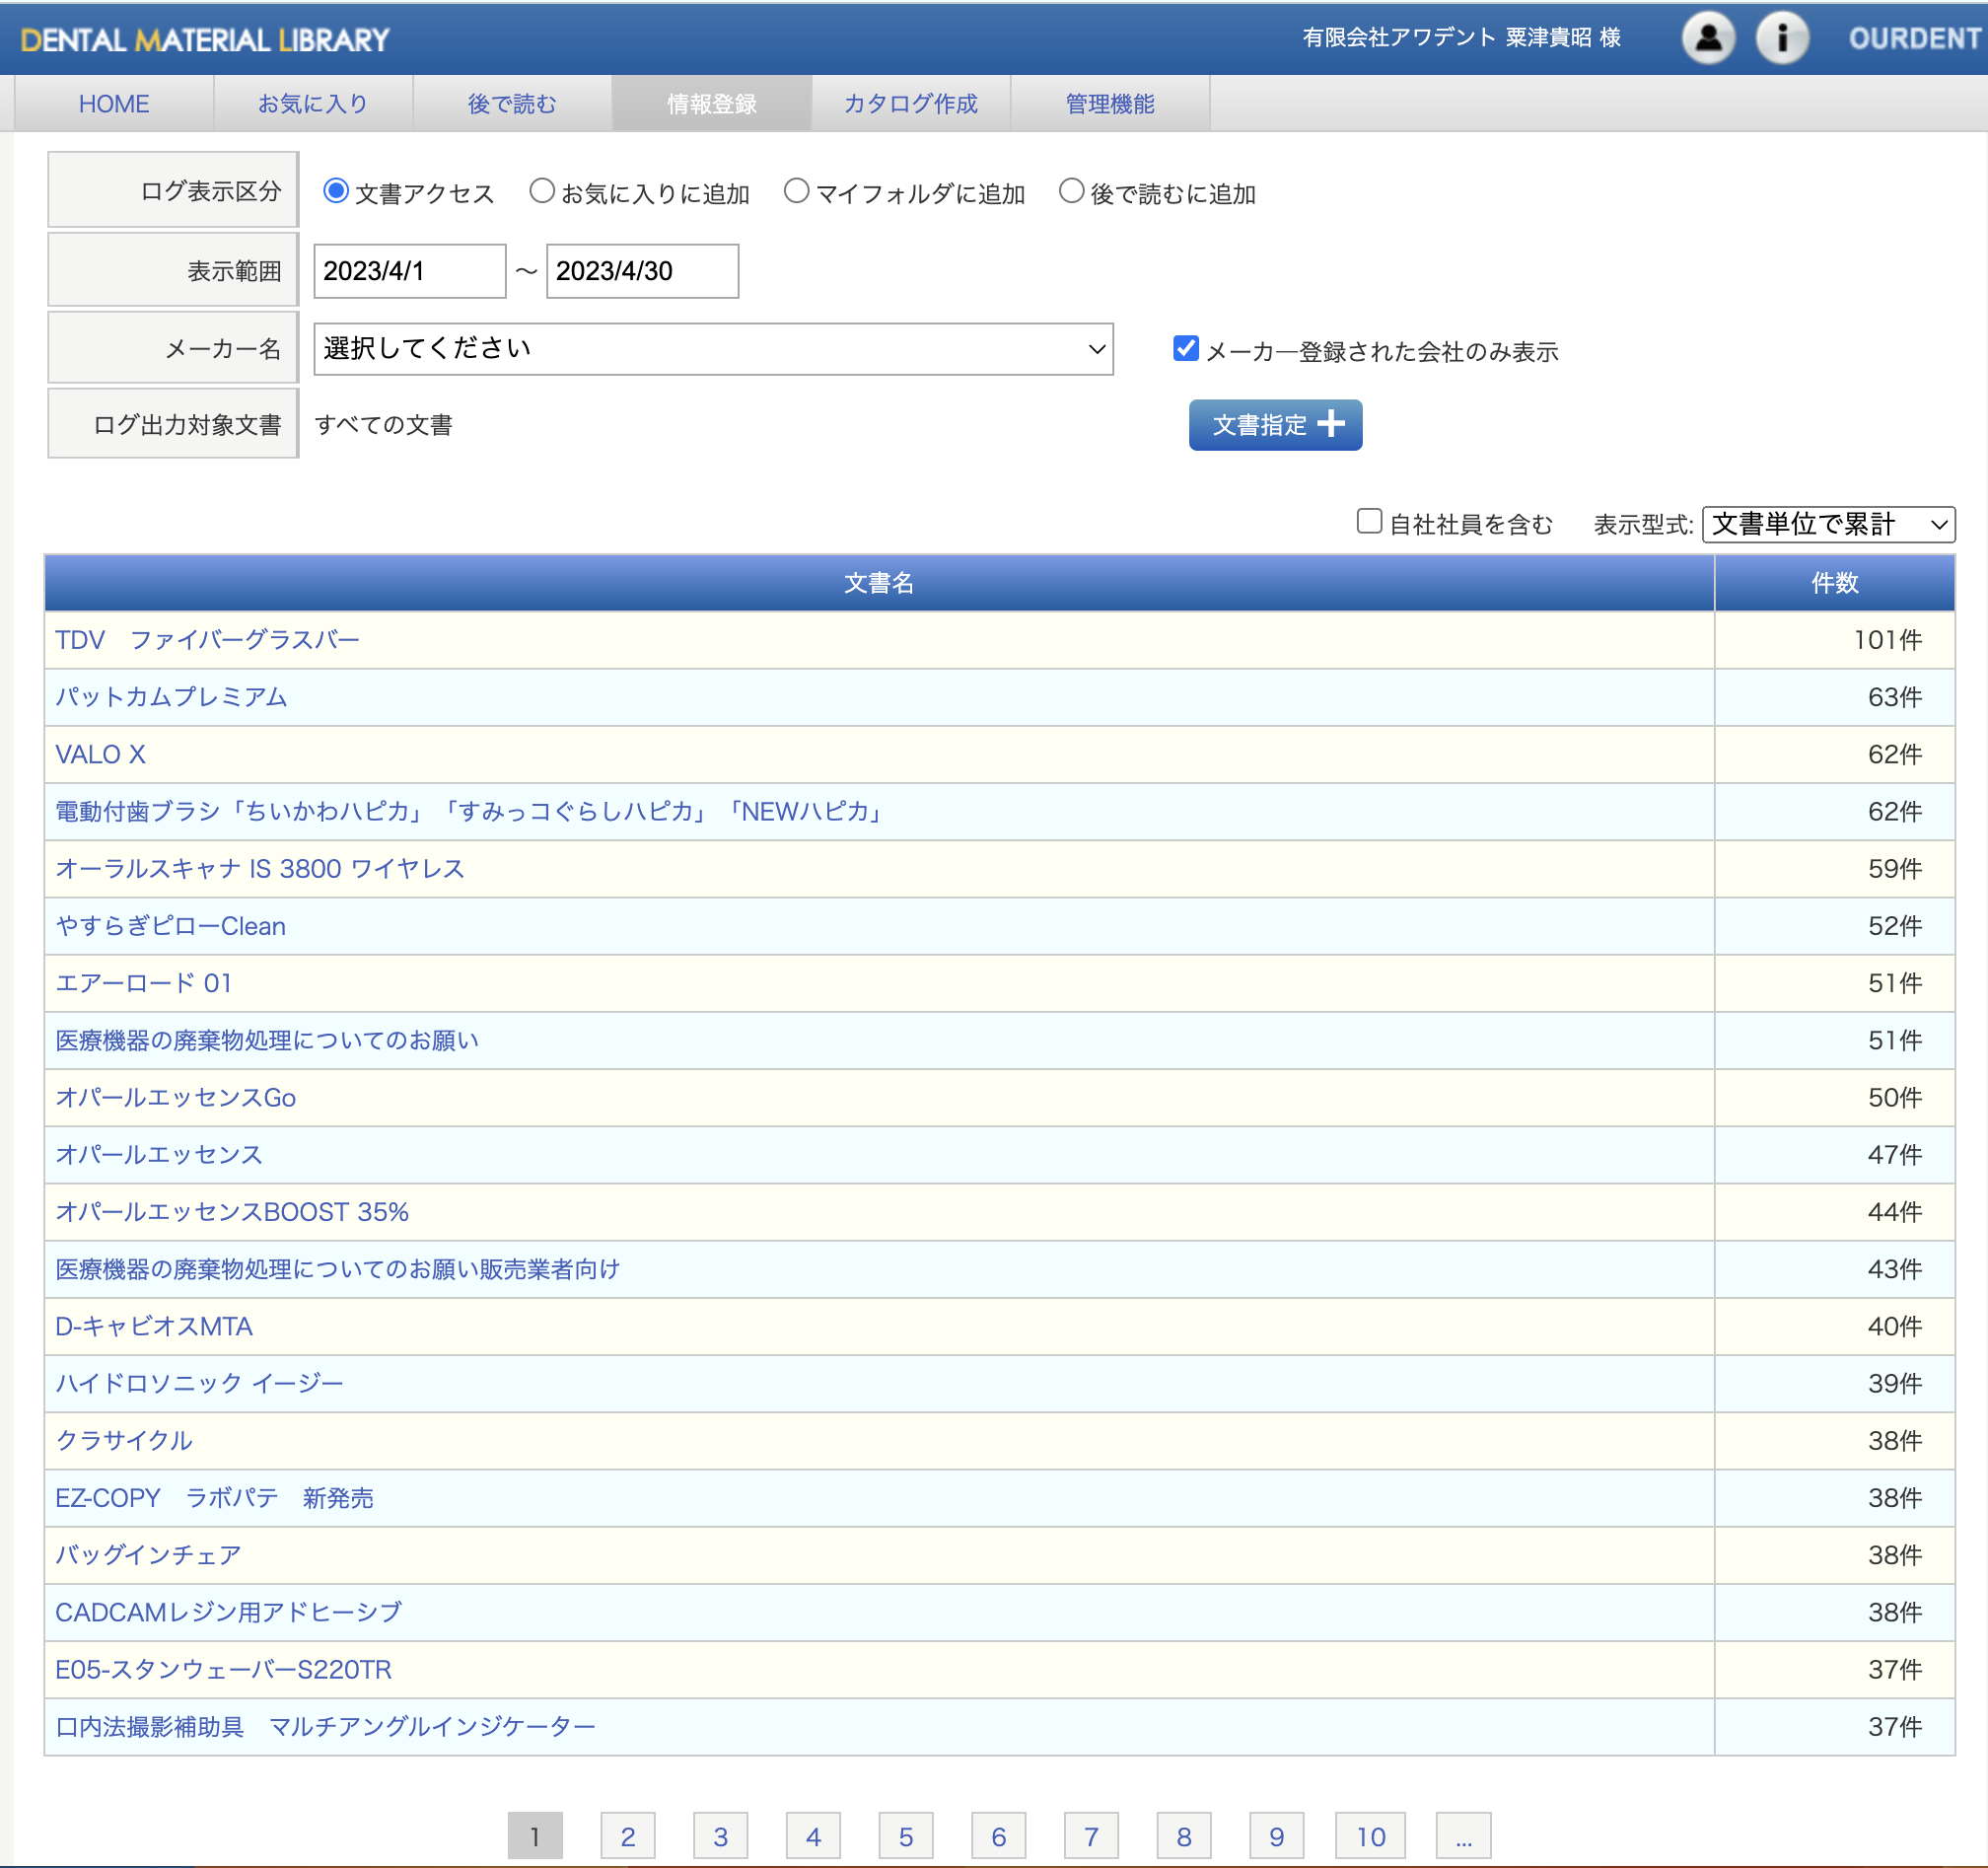
Task: Click current page 1 button
Action: 535,1836
